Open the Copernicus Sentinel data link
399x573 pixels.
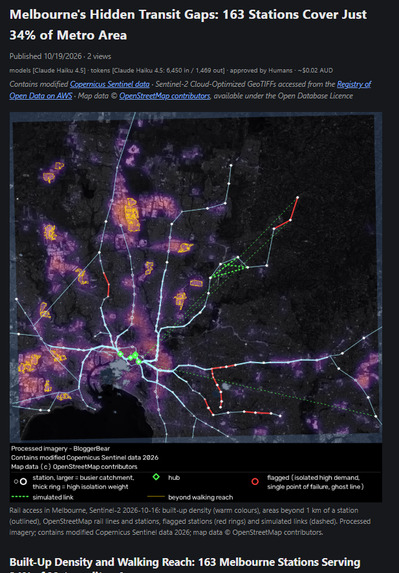pos(110,84)
